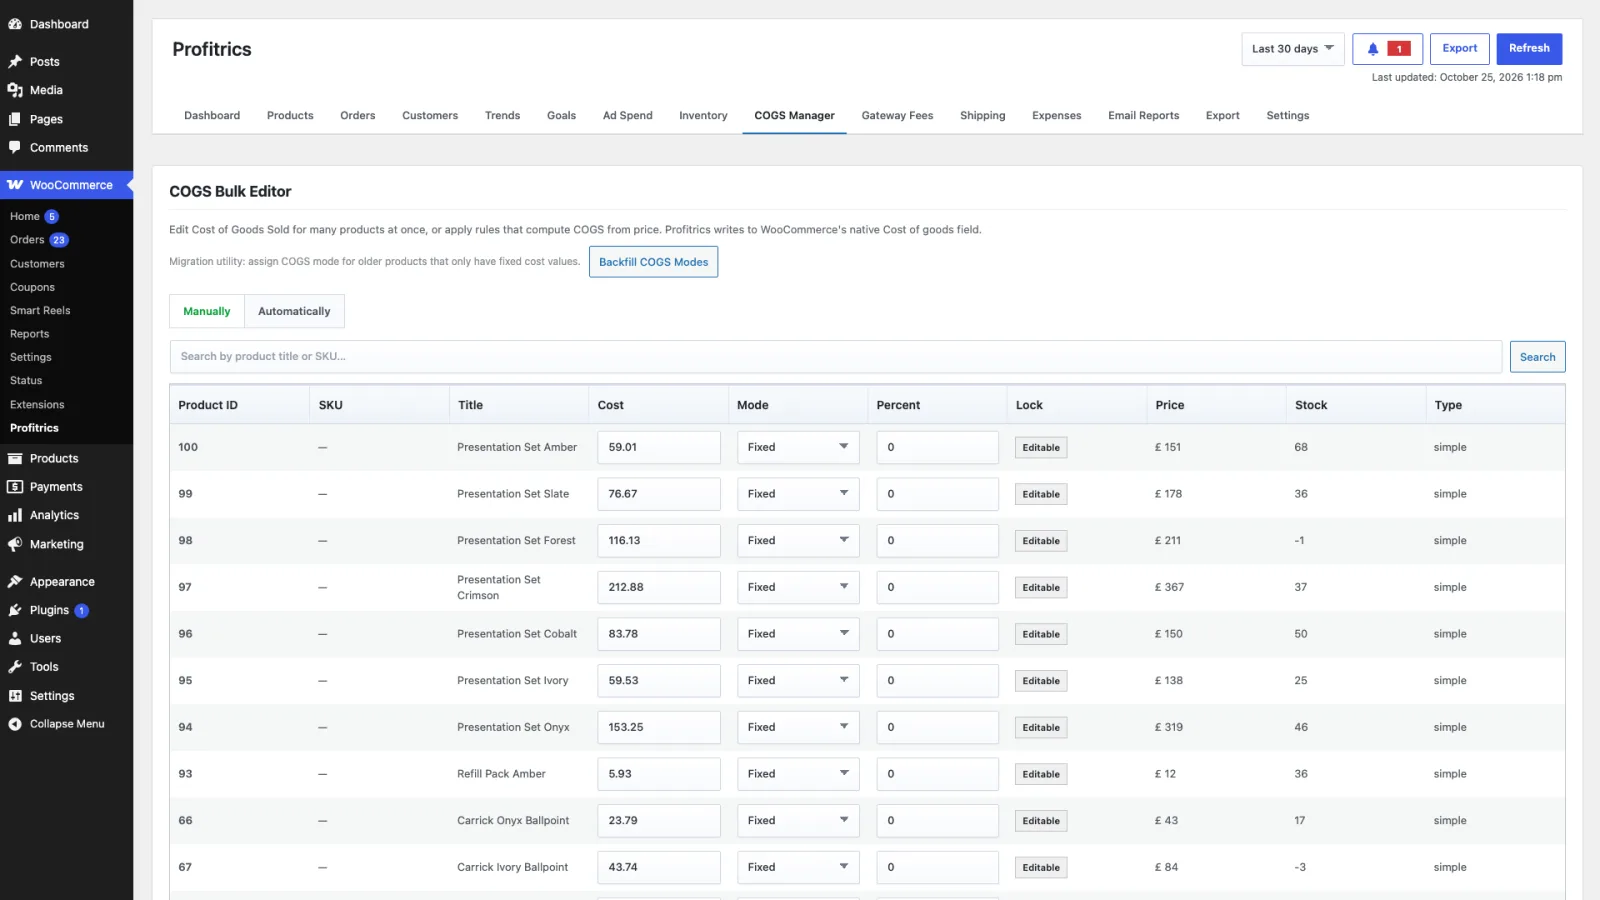Open Comments bubble icon
The image size is (1600, 900).
[15, 148]
